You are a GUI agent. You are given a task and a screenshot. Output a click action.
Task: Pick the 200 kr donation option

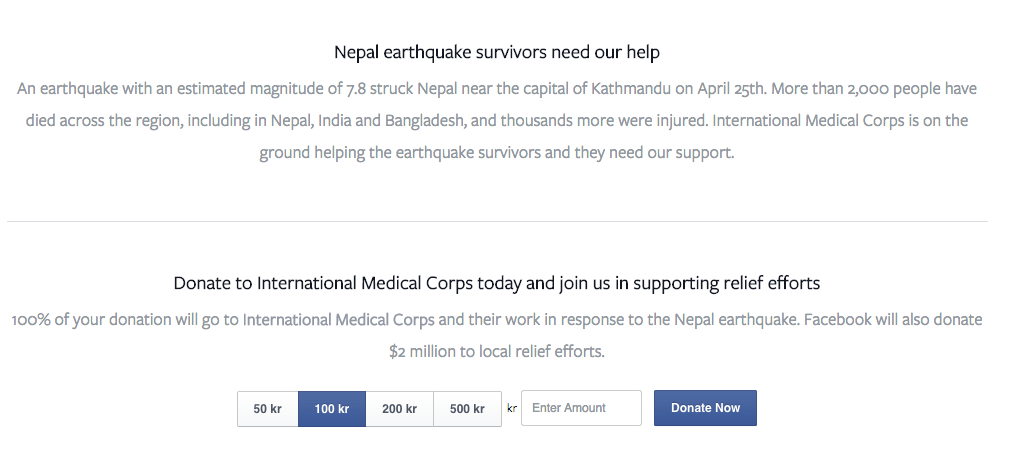(399, 409)
